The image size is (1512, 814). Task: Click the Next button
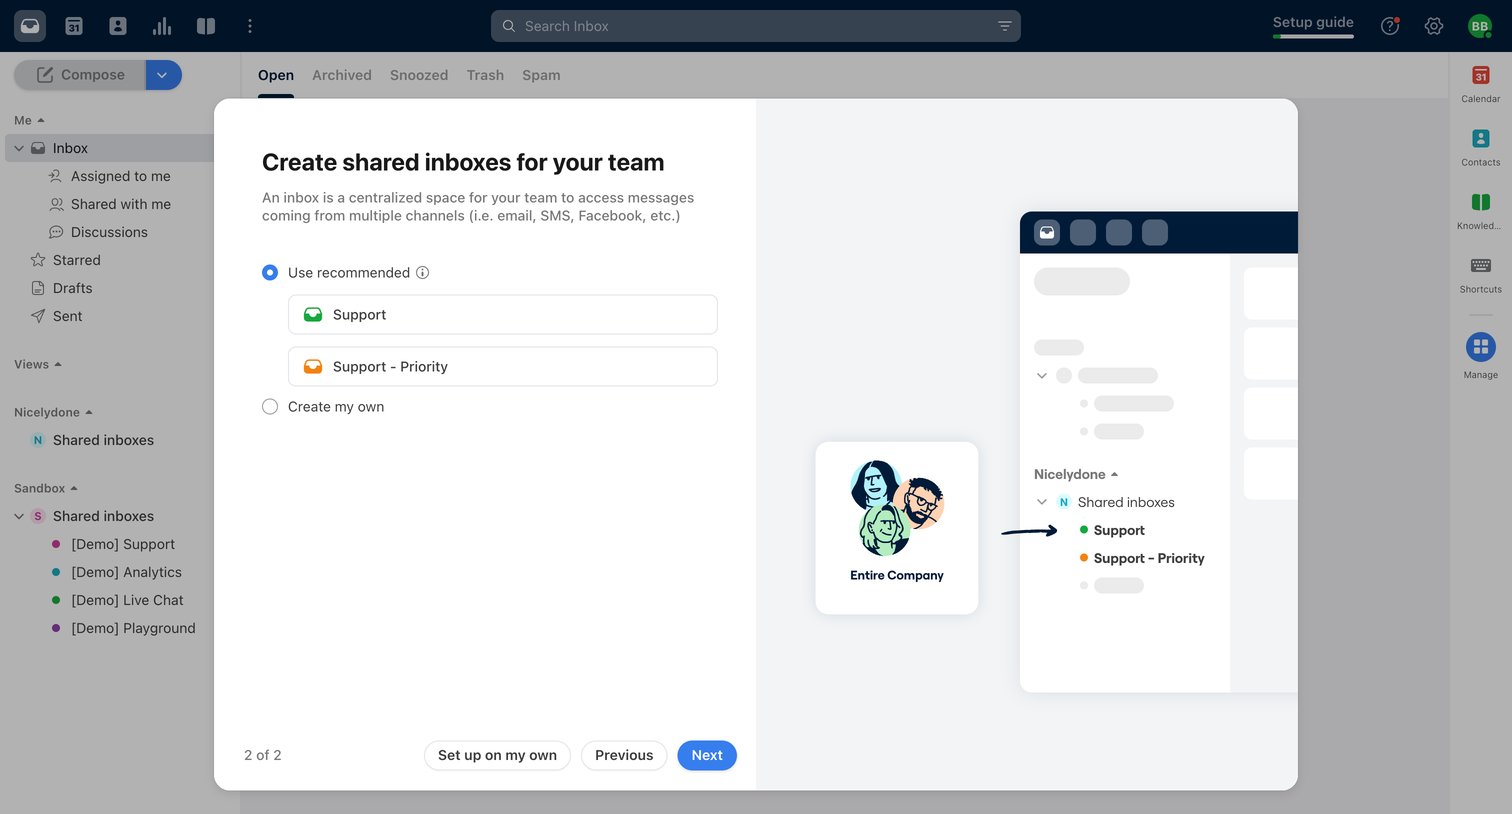707,755
